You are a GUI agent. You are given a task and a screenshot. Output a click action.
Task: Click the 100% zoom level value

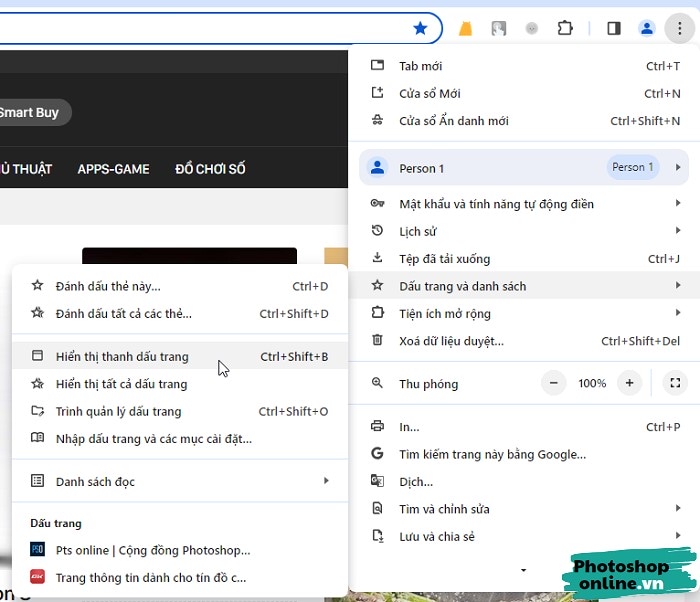592,383
